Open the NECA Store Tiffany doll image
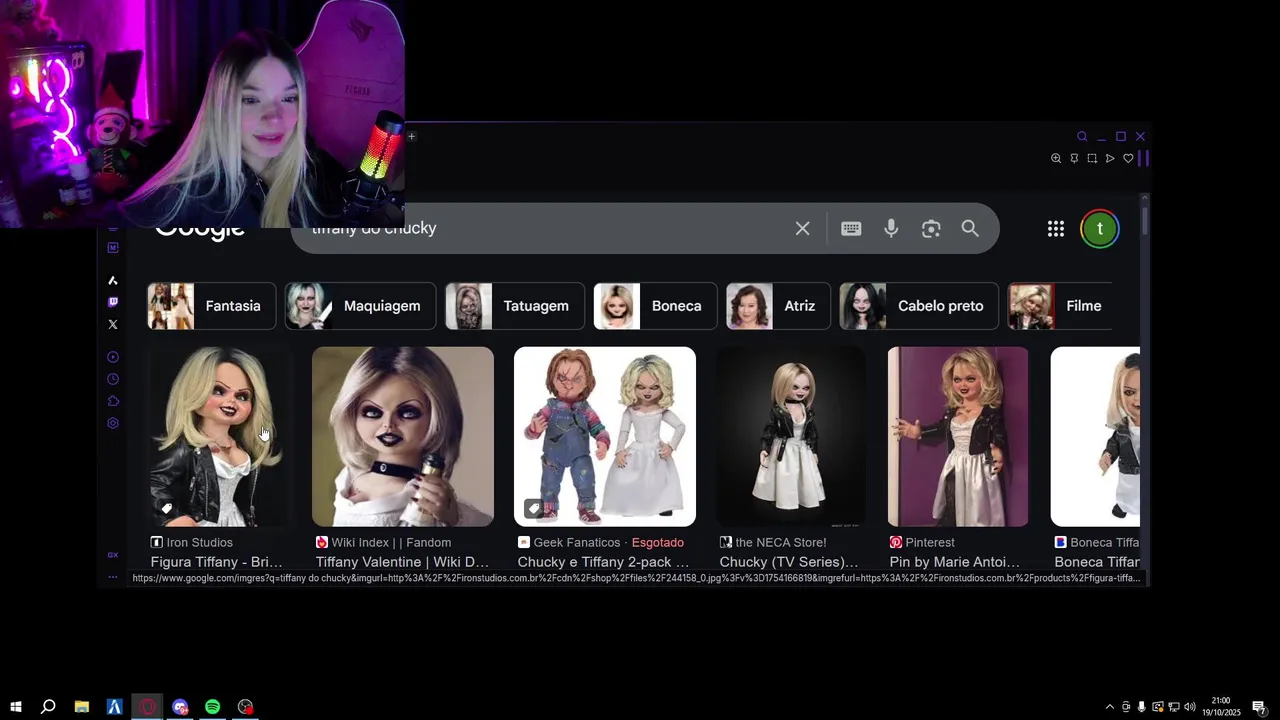1280x720 pixels. tap(791, 437)
